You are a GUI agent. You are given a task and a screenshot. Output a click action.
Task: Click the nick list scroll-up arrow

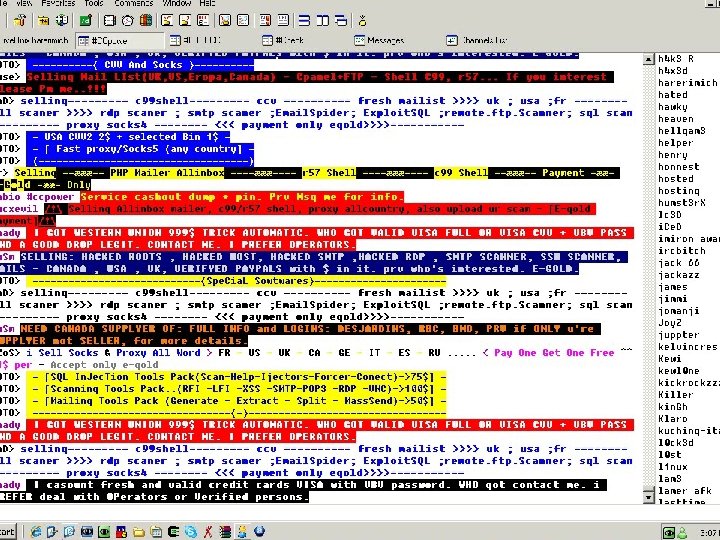(648, 59)
